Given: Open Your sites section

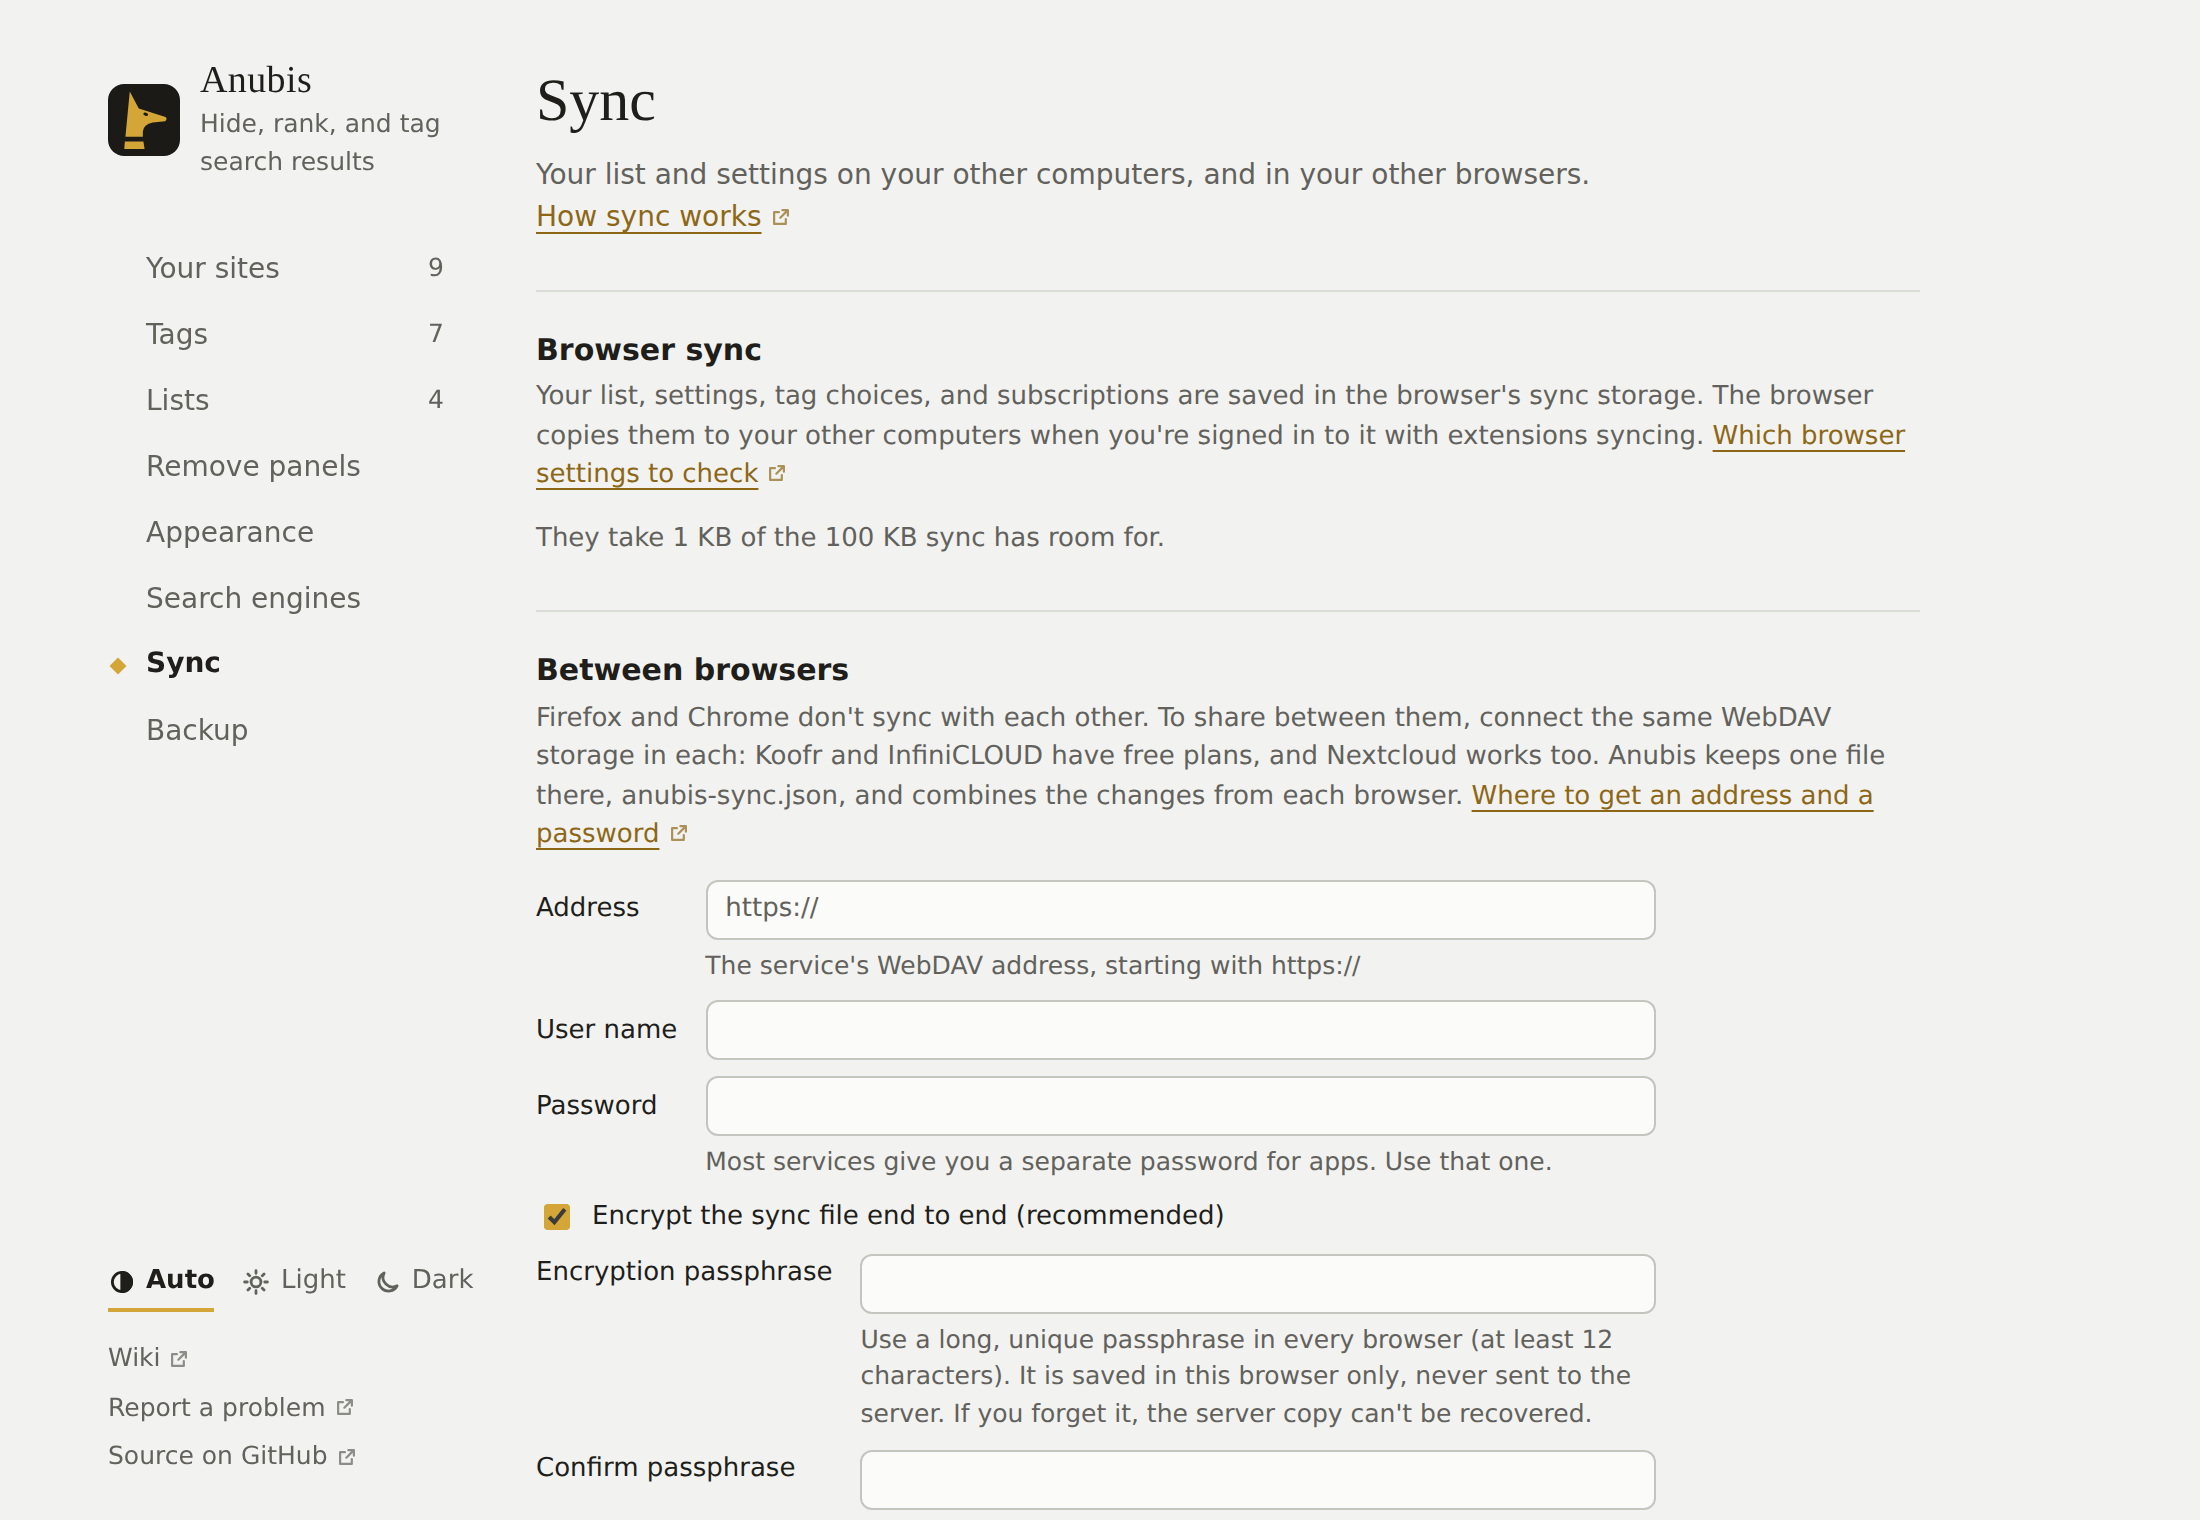Looking at the screenshot, I should tap(295, 268).
